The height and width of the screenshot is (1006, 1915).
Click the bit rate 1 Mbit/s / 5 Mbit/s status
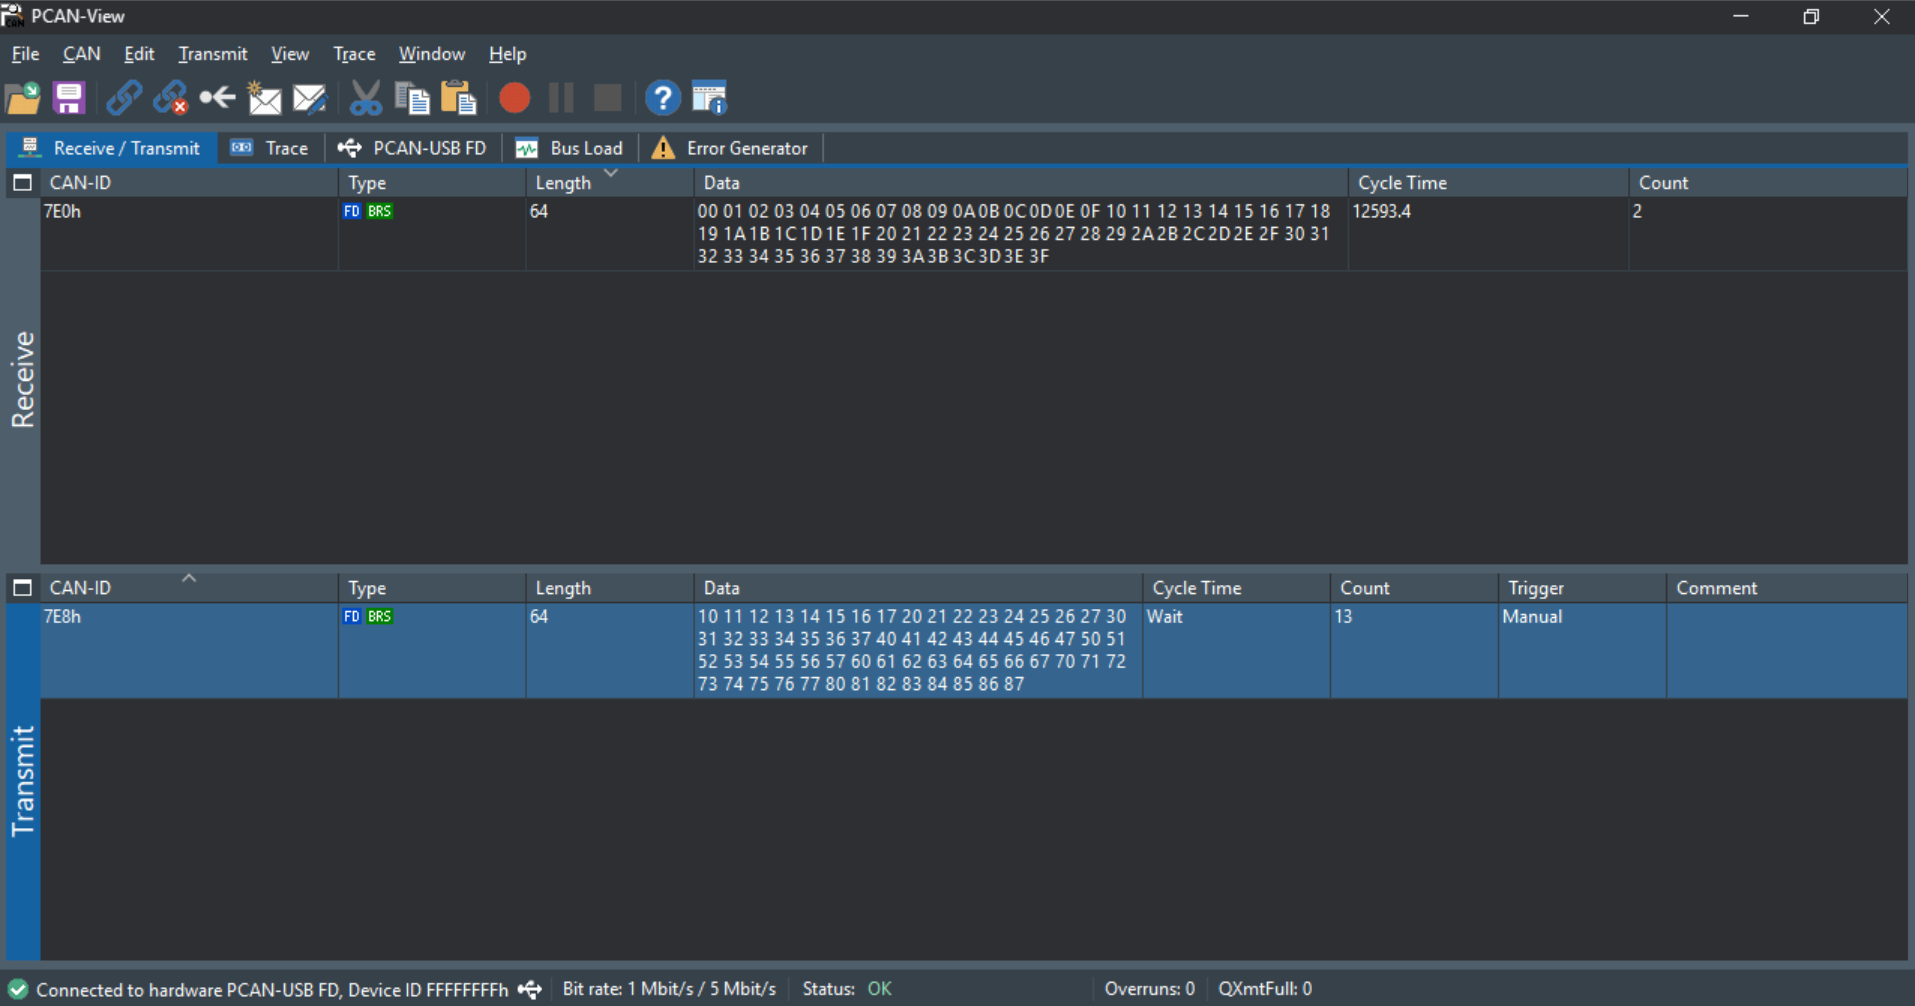click(x=669, y=989)
